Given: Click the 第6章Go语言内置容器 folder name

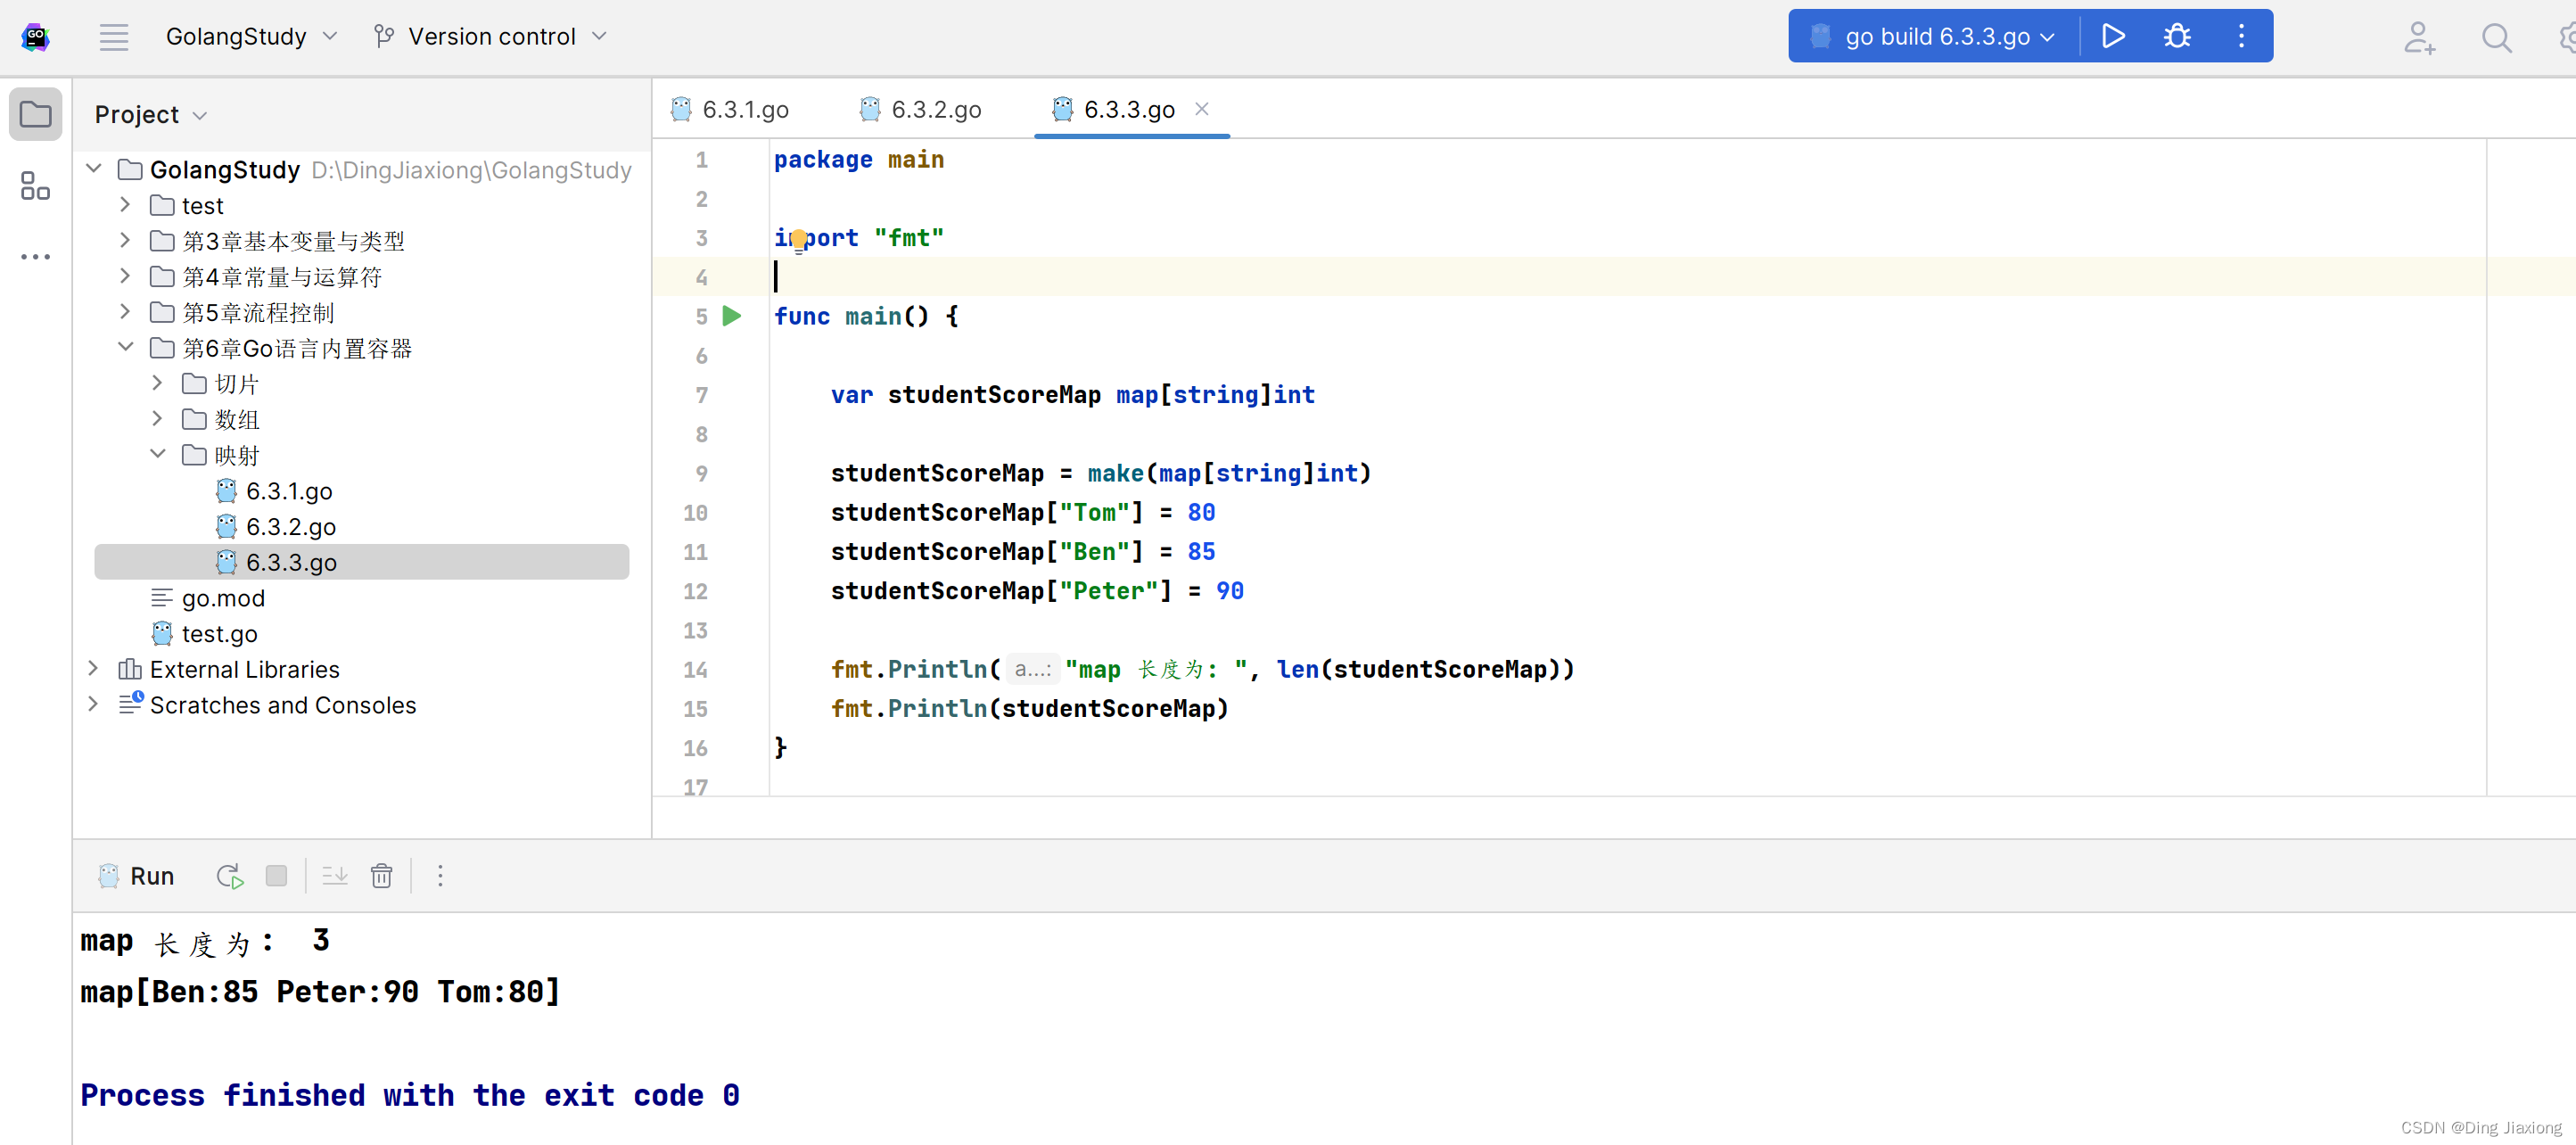Looking at the screenshot, I should click(297, 348).
